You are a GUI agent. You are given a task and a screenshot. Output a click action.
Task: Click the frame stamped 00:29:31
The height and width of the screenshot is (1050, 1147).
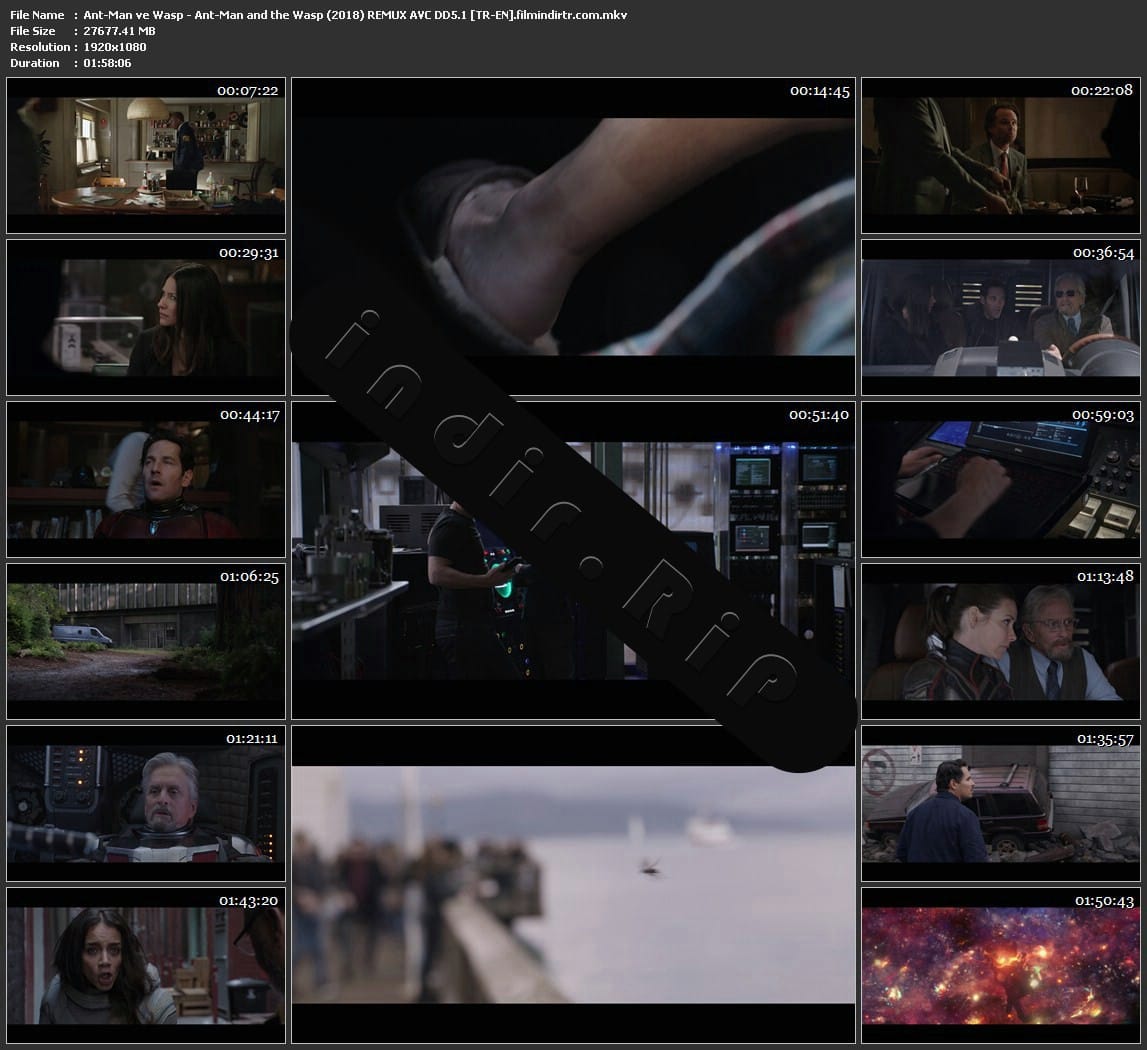point(146,317)
